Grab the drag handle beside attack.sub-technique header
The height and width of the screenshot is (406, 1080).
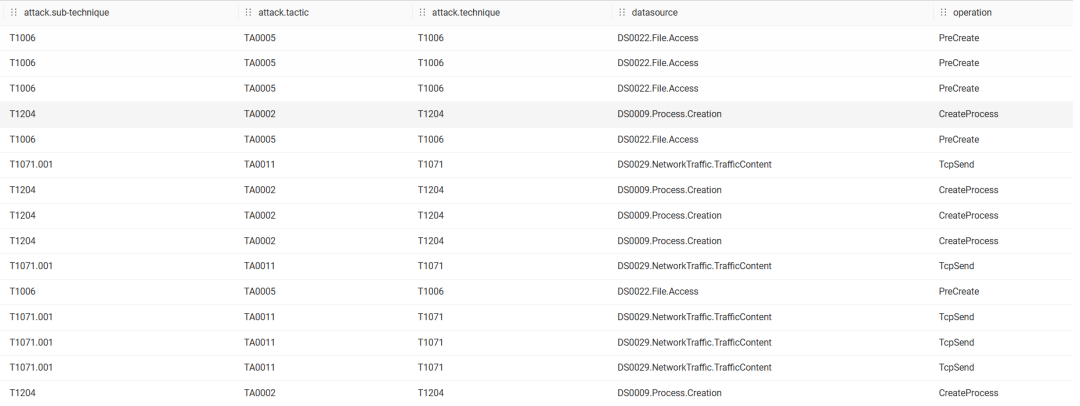14,12
